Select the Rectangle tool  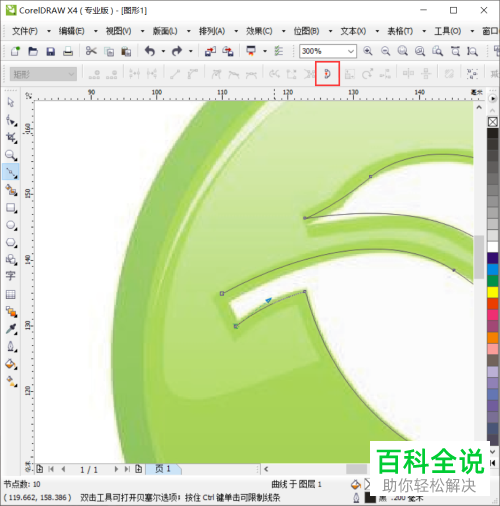point(11,208)
